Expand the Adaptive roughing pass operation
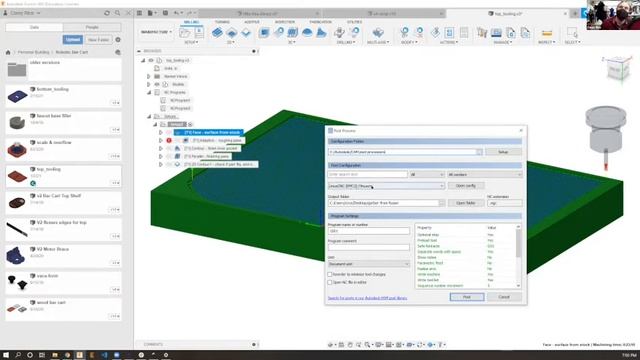This screenshot has height=360, width=640. click(x=160, y=140)
